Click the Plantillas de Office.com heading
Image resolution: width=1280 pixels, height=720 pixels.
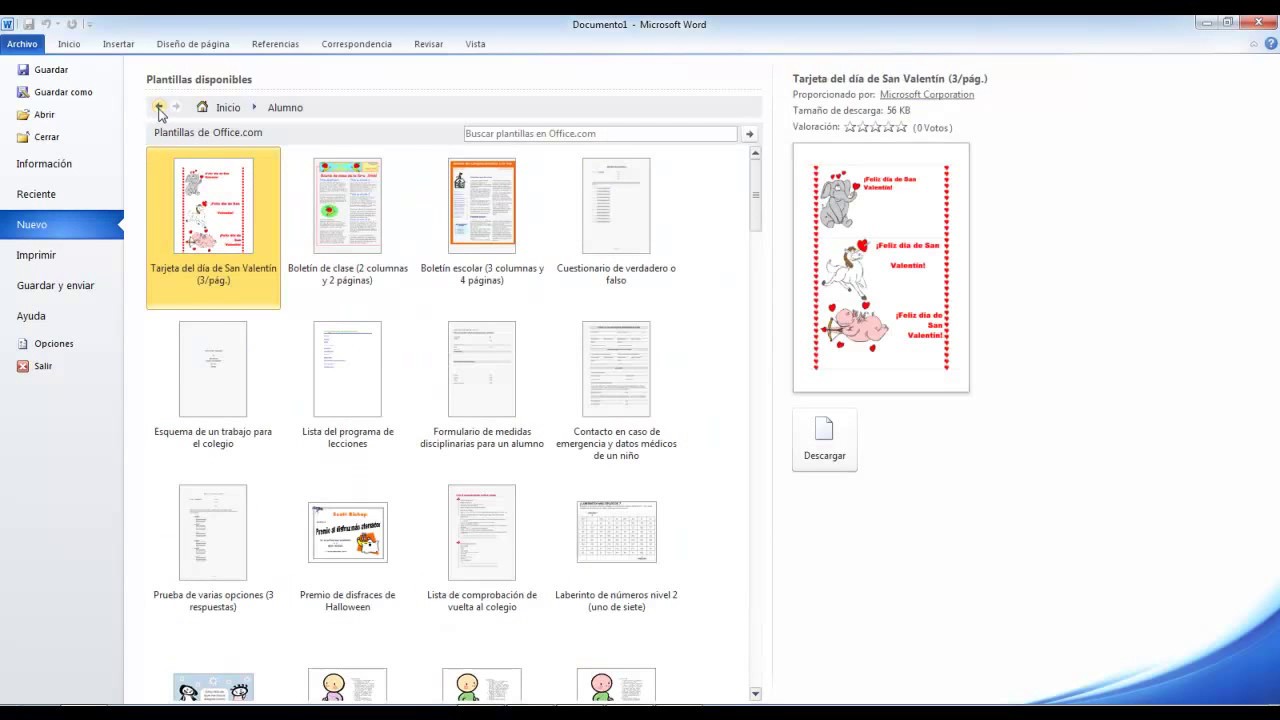208,132
